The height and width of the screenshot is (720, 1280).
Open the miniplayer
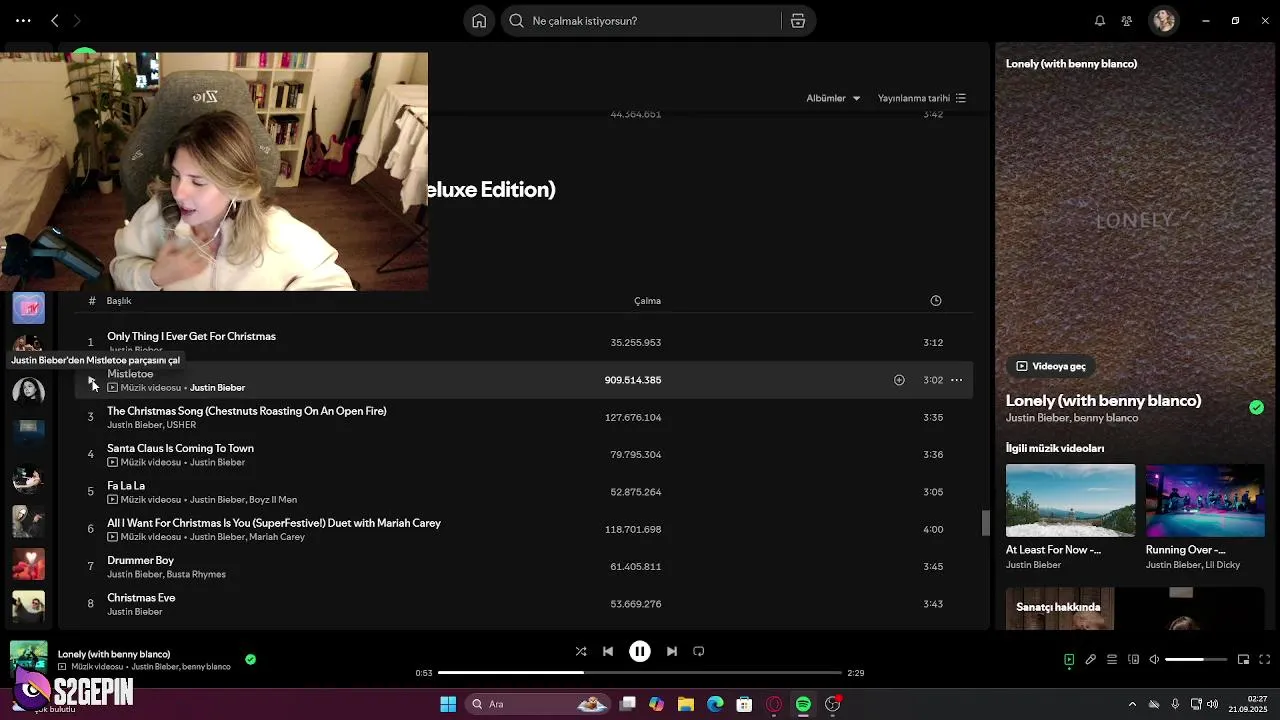tap(1244, 660)
